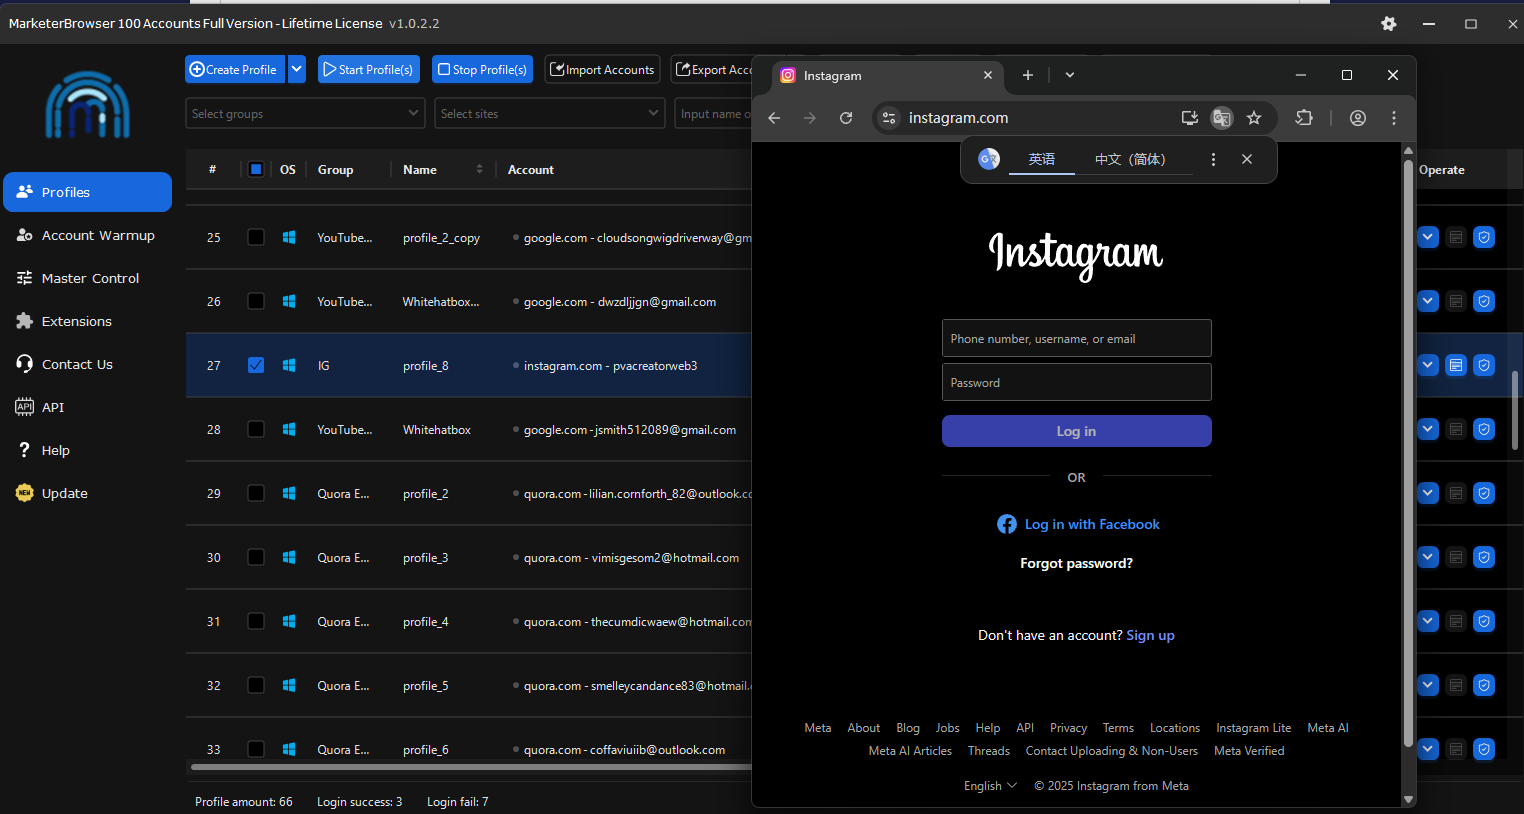Open the Select sites dropdown
Screen dimensions: 1524x814
(549, 114)
